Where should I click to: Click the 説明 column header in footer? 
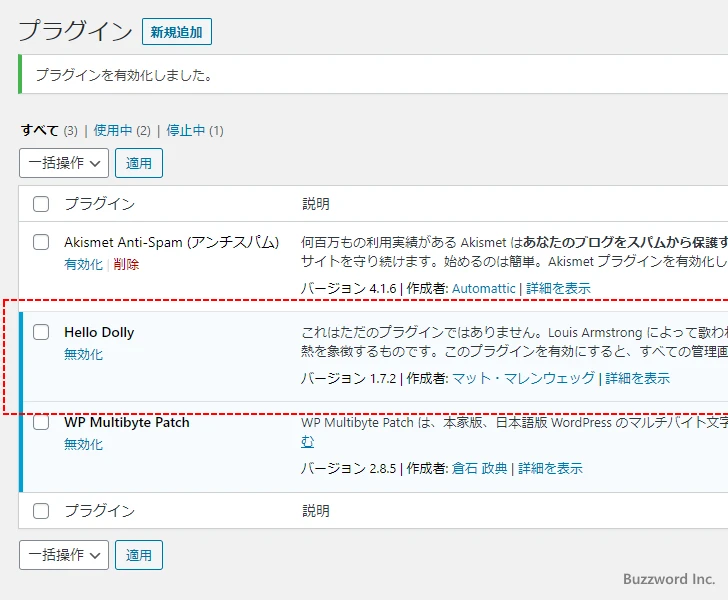pos(316,511)
